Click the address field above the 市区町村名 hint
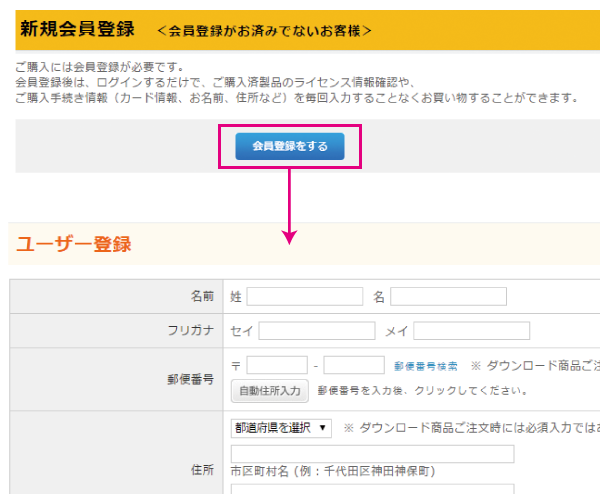 (372, 454)
